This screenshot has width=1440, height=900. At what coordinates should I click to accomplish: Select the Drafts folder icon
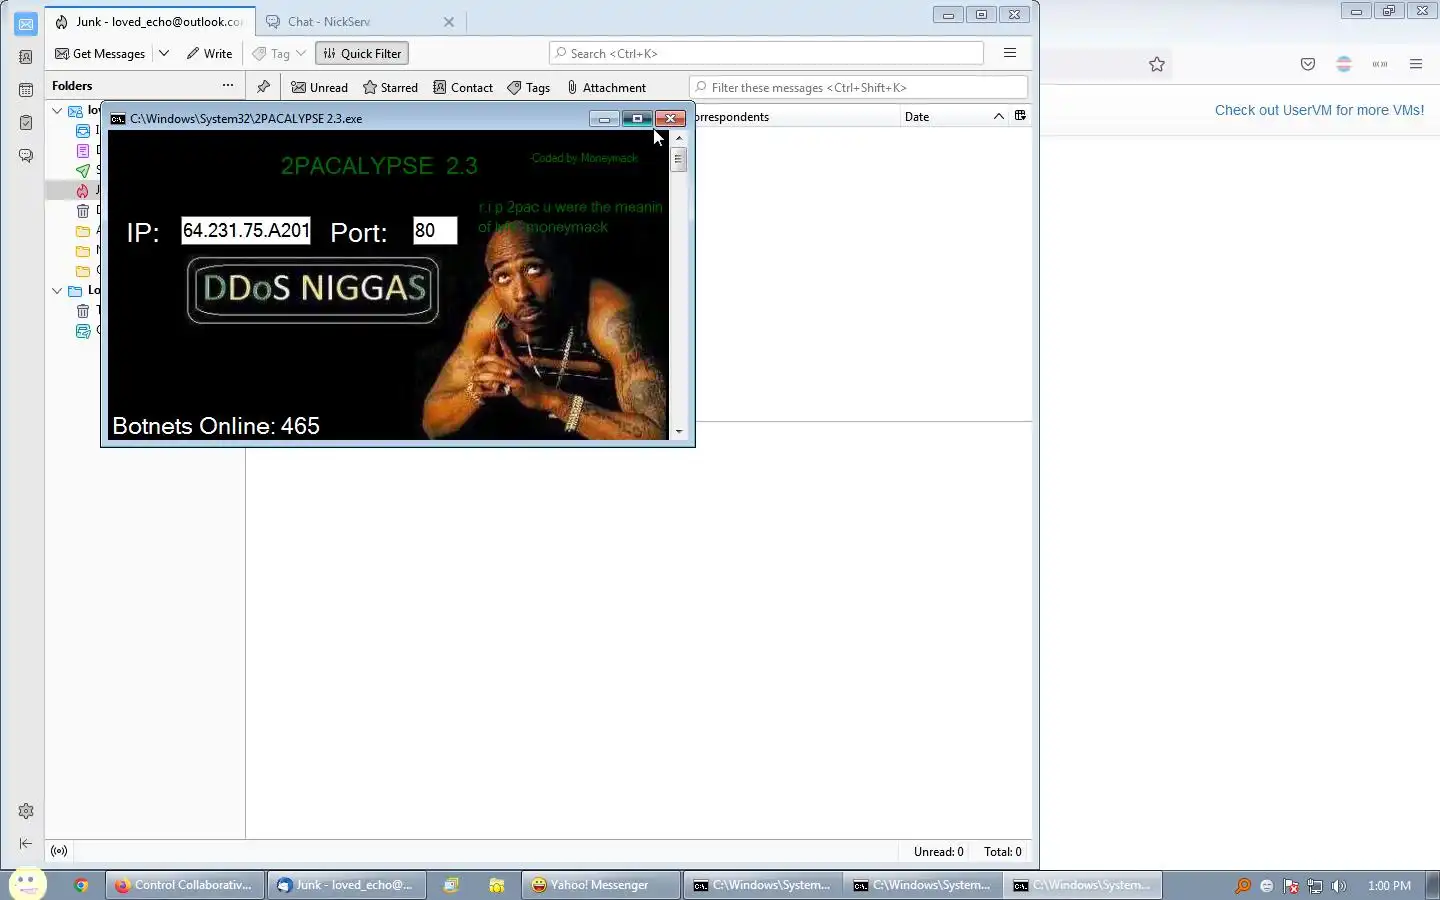[x=83, y=151]
